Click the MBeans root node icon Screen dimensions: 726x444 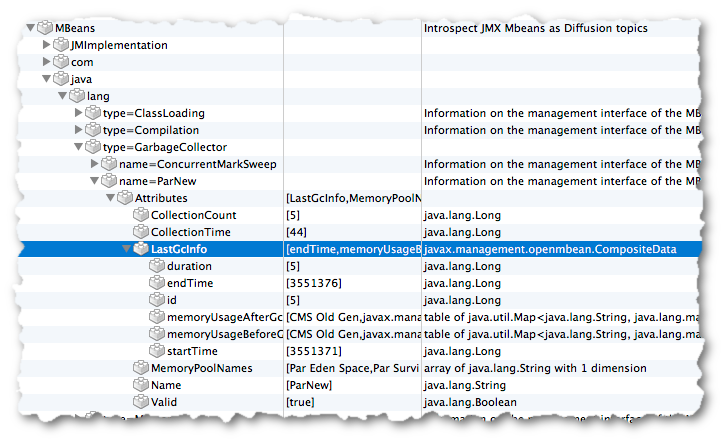point(45,28)
